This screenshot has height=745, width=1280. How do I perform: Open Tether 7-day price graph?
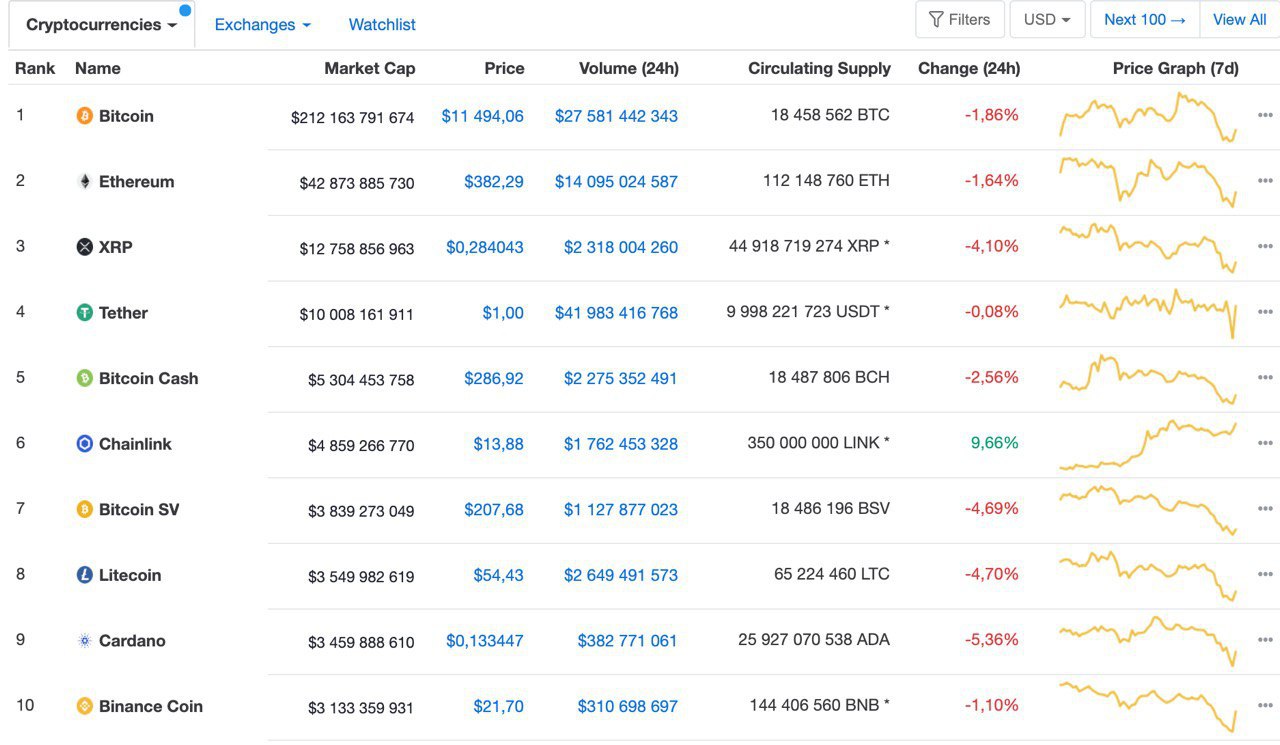tap(1149, 313)
